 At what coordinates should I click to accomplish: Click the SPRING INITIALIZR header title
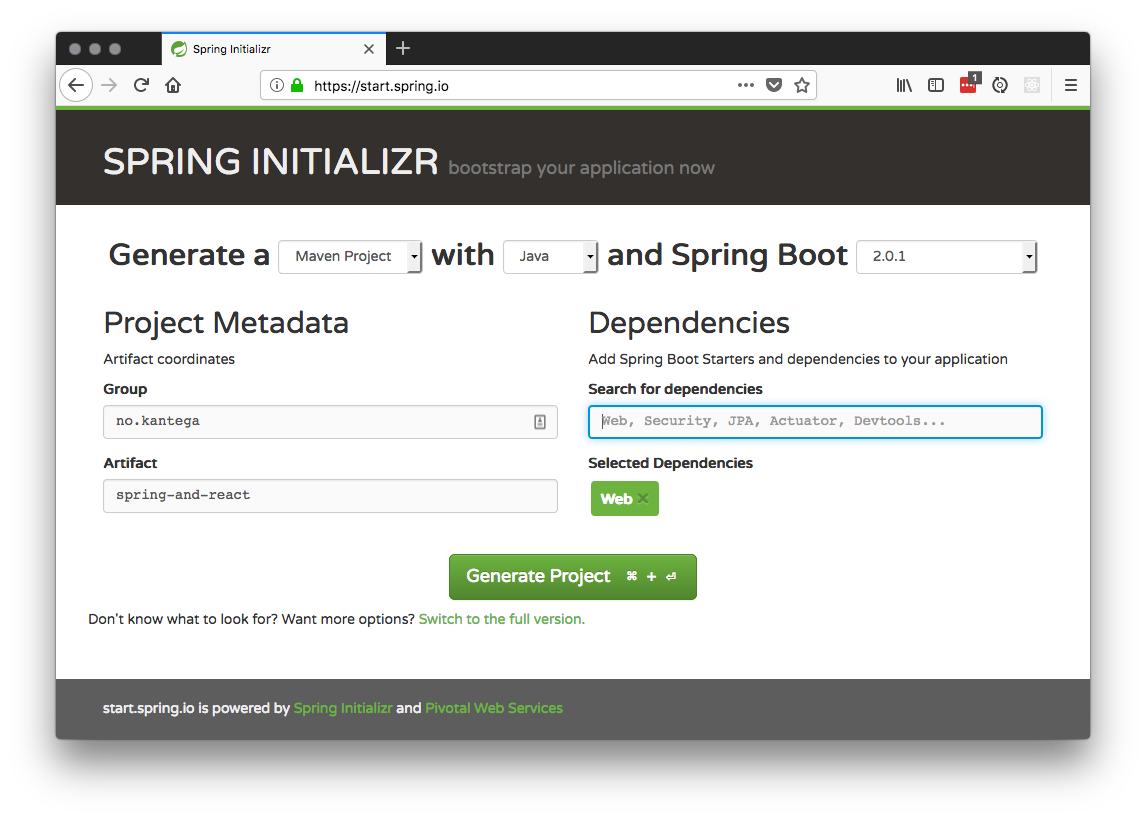[270, 161]
